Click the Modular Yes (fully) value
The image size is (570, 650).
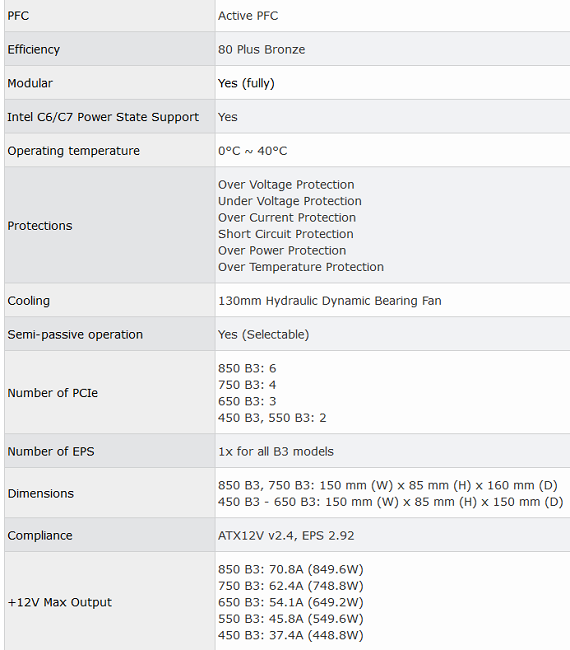[246, 83]
